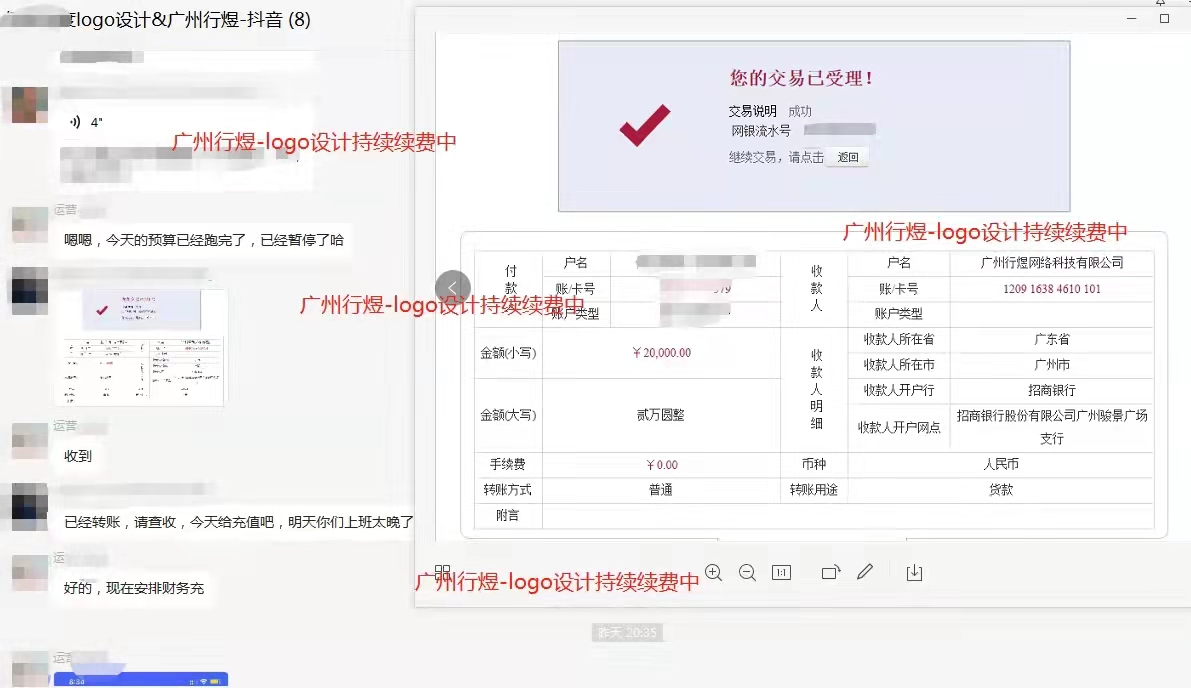This screenshot has height=688, width=1191.
Task: Click the blue progress bar thumbnail
Action: [140, 679]
